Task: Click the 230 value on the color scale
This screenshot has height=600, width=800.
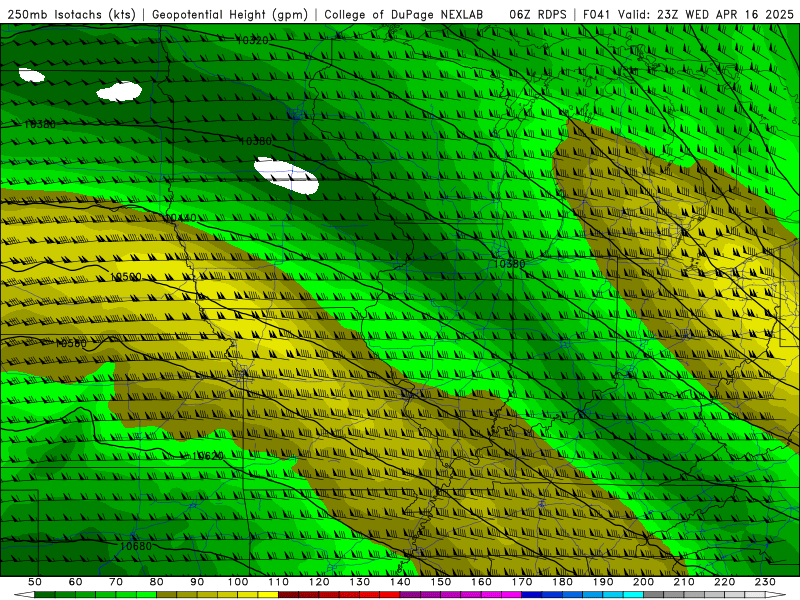Action: (x=765, y=582)
